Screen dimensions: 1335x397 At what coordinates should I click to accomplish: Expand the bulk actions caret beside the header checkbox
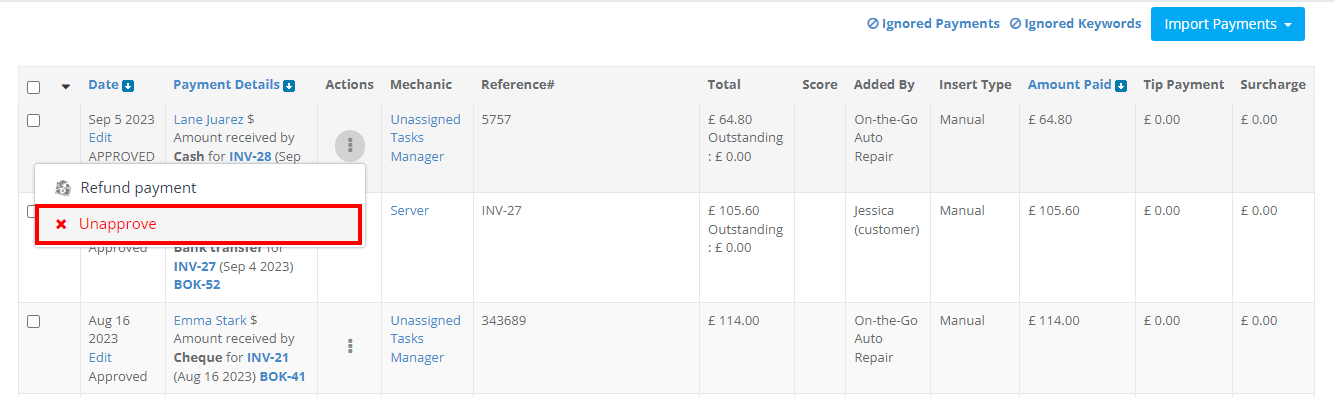(66, 87)
